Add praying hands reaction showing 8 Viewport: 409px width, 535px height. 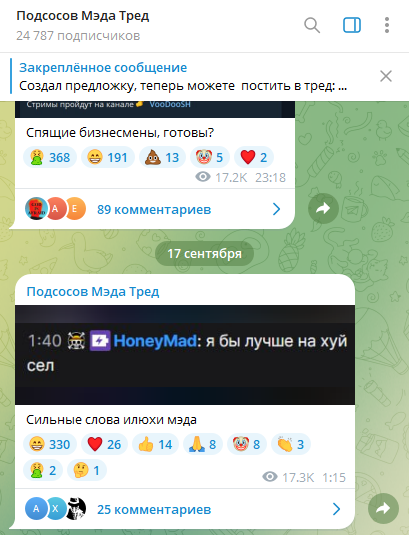(203, 444)
